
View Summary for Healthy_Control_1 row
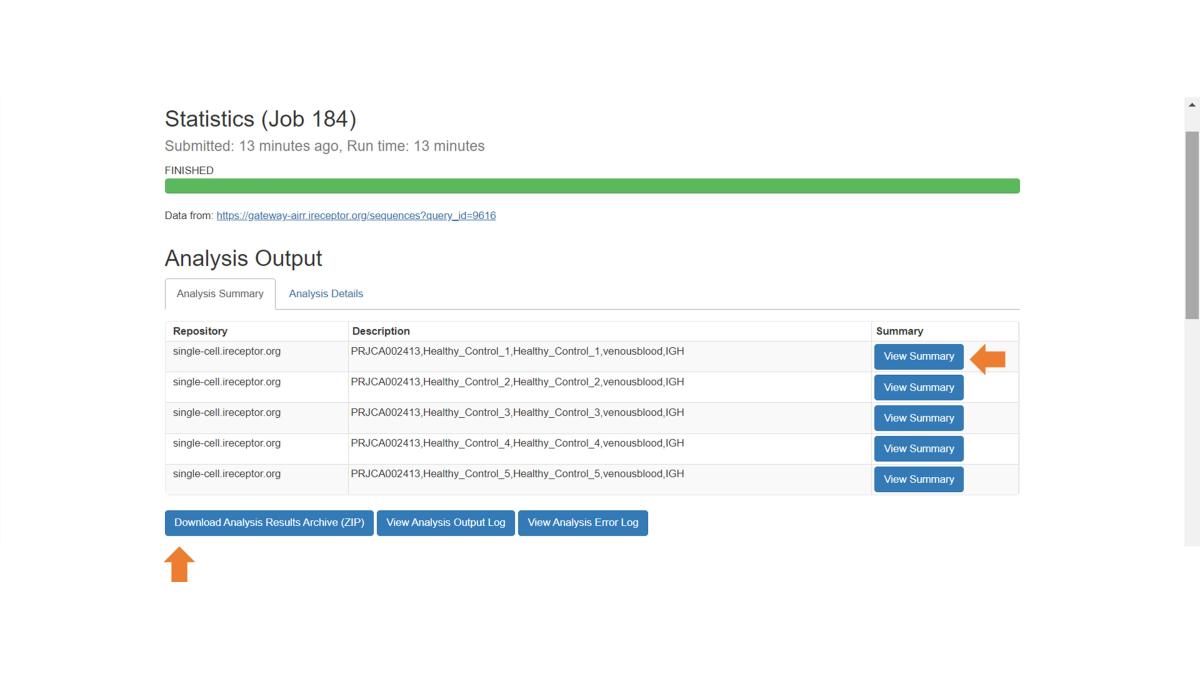(919, 357)
